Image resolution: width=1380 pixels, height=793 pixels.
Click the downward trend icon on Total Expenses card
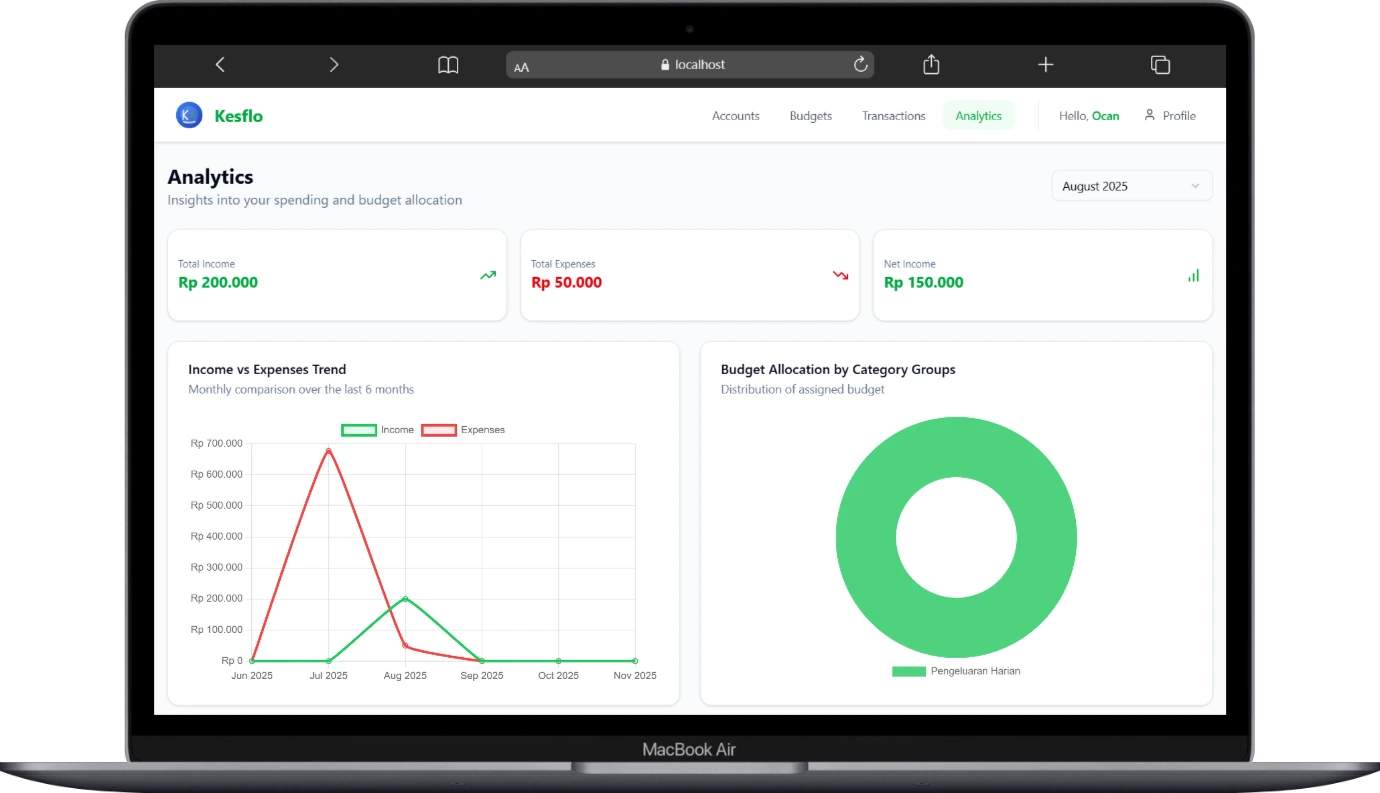tap(840, 275)
